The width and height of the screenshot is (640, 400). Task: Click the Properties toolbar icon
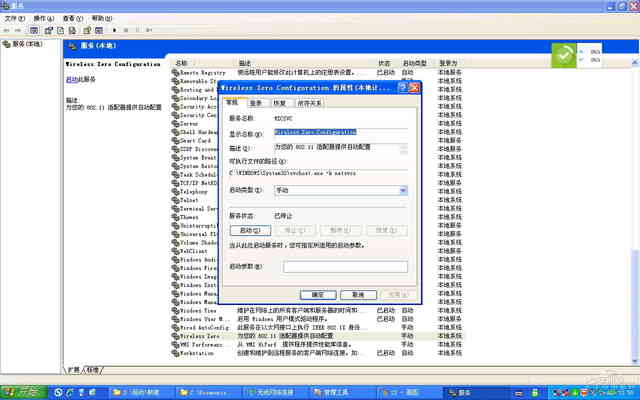click(x=49, y=30)
